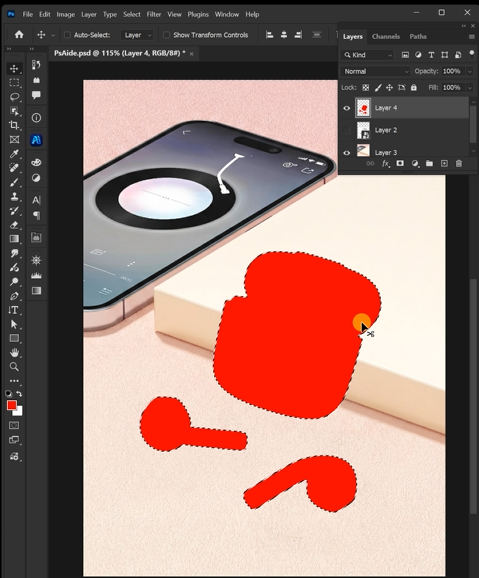Toggle filter for pixel layers
The height and width of the screenshot is (578, 479).
[x=405, y=55]
